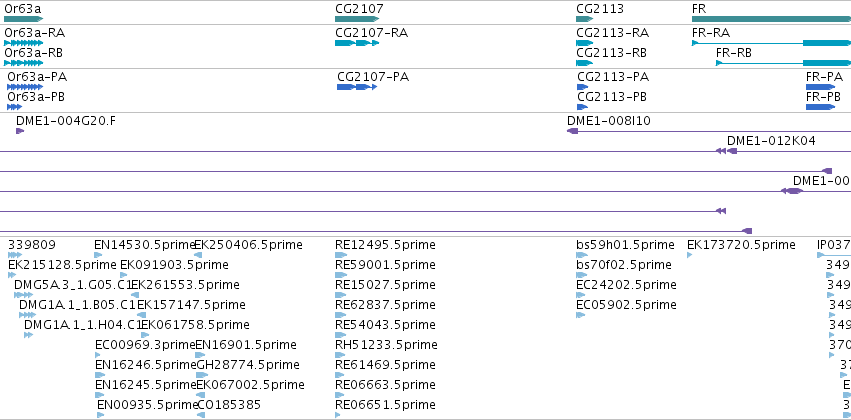Select the CG2107-RA transcript glyph

coord(357,43)
